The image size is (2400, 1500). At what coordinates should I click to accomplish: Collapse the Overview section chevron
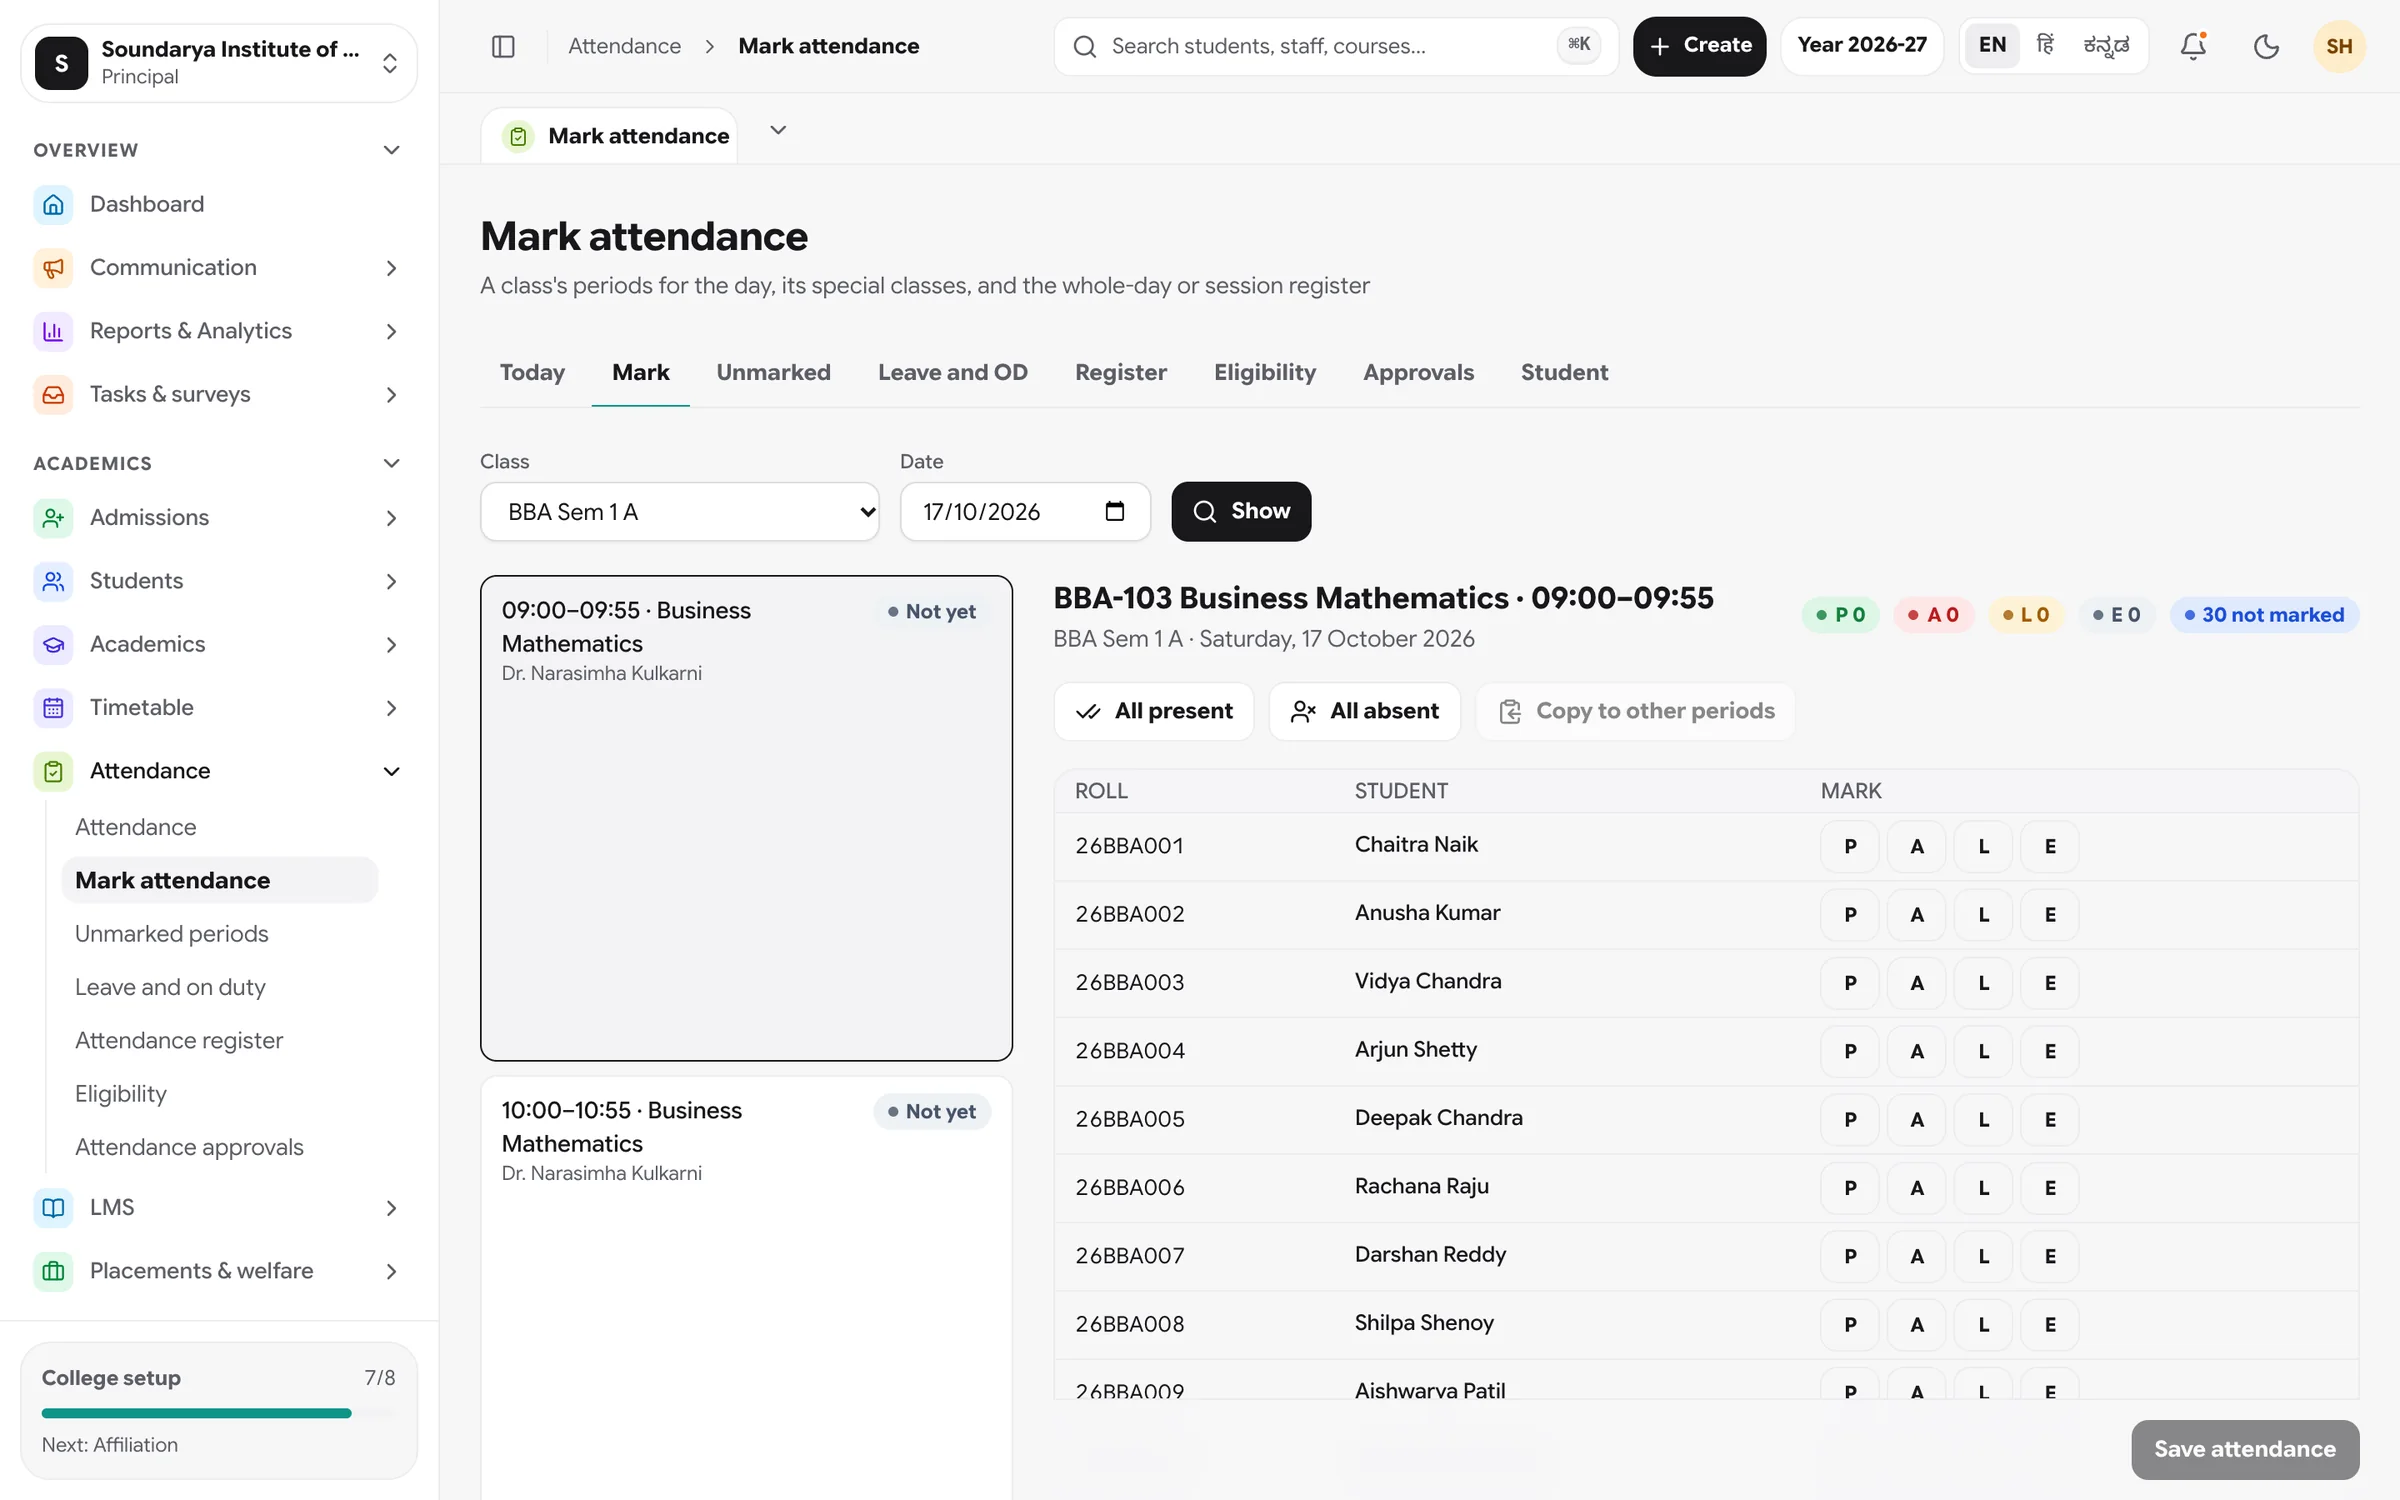point(391,150)
